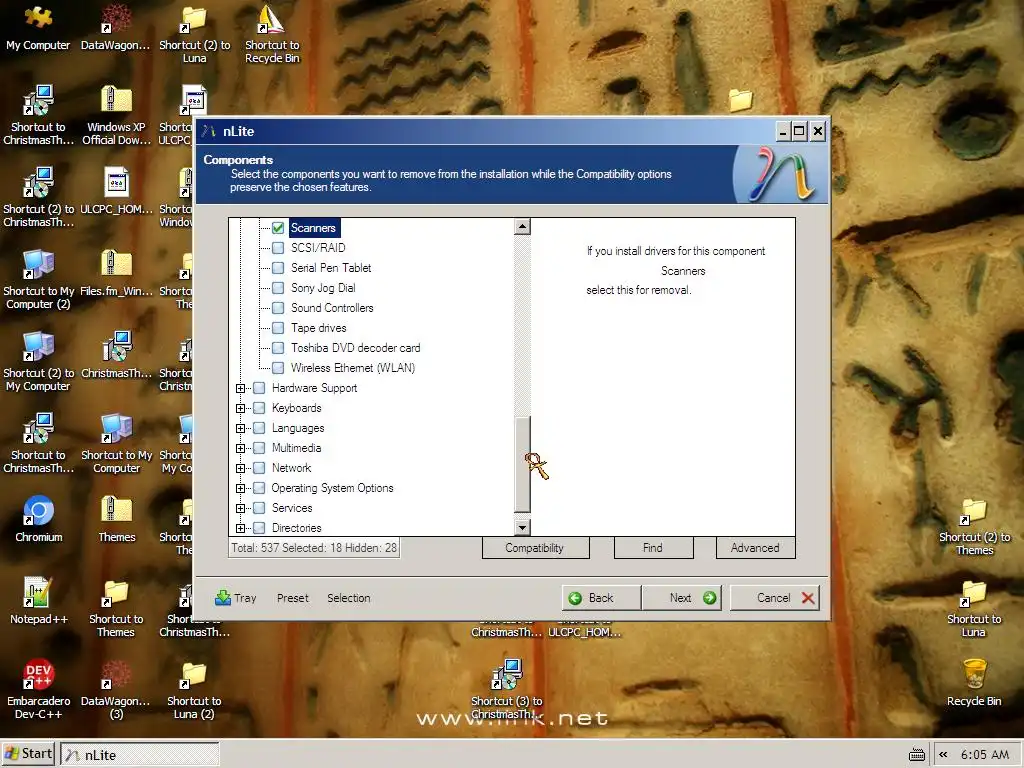Image resolution: width=1024 pixels, height=768 pixels.
Task: Open the Selection menu
Action: click(x=349, y=598)
